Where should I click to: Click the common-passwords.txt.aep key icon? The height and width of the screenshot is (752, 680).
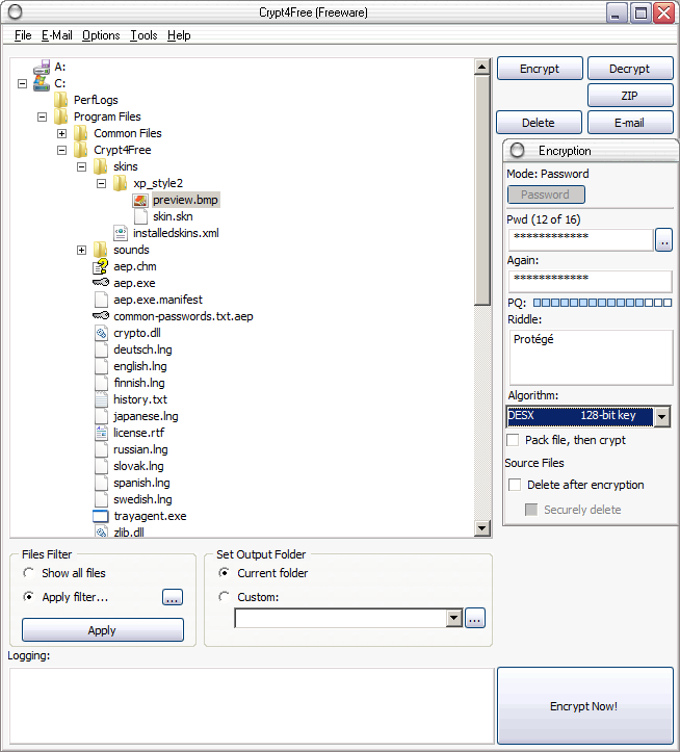pos(101,316)
